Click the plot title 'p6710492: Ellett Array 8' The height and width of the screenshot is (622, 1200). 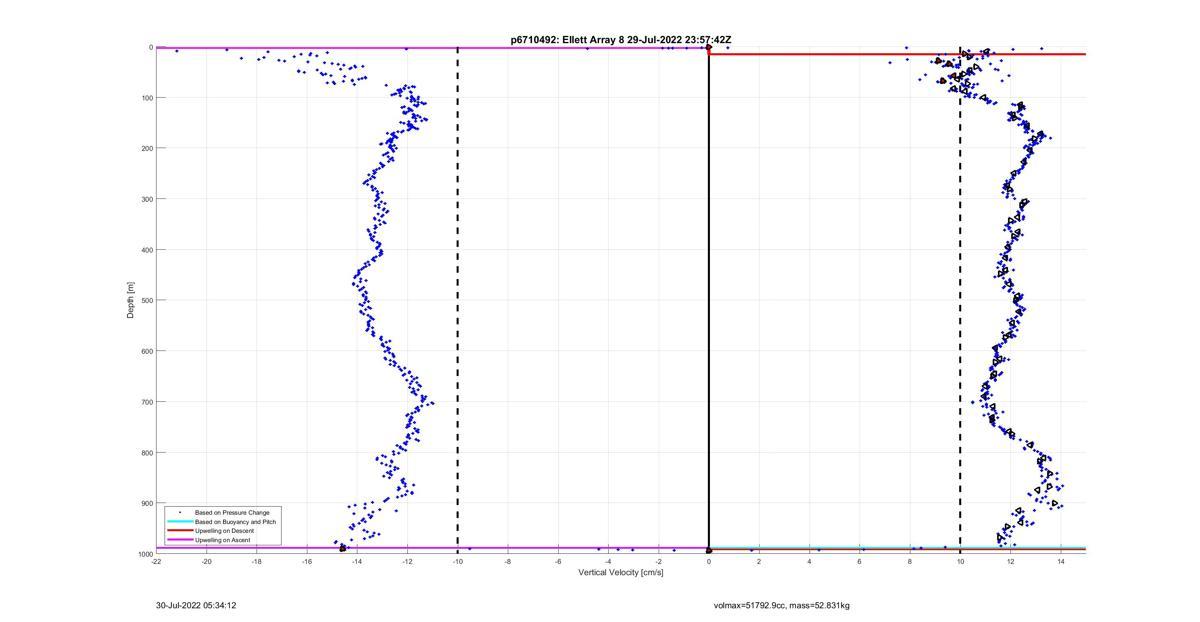pyautogui.click(x=568, y=40)
